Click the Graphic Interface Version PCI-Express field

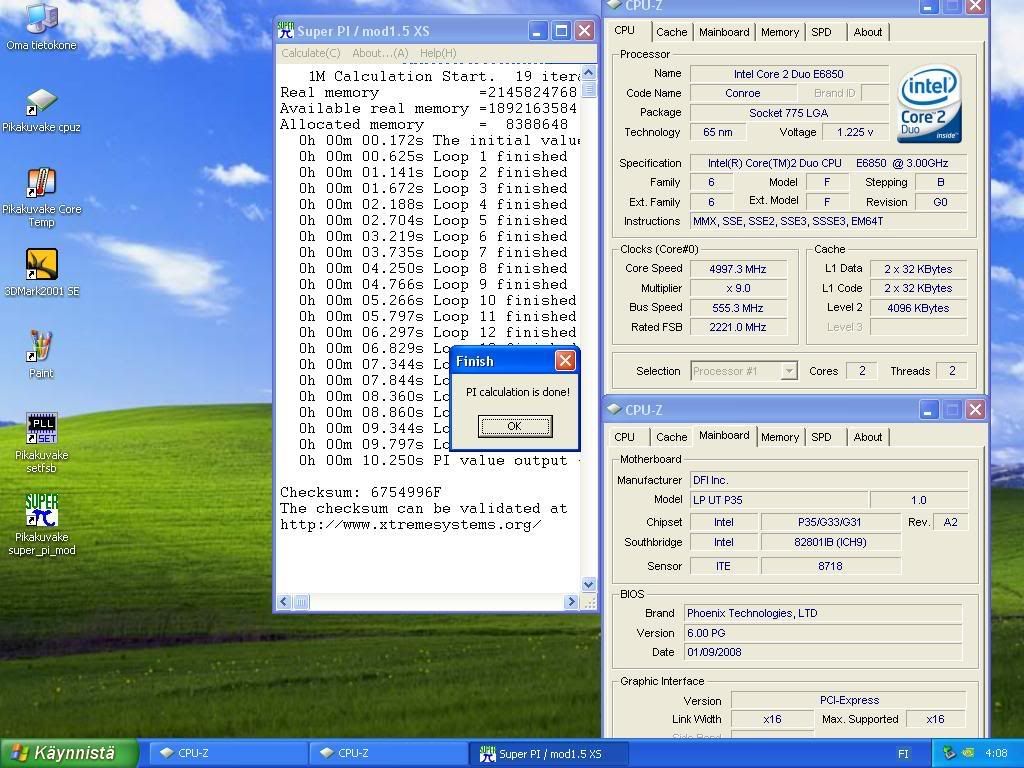pyautogui.click(x=849, y=700)
